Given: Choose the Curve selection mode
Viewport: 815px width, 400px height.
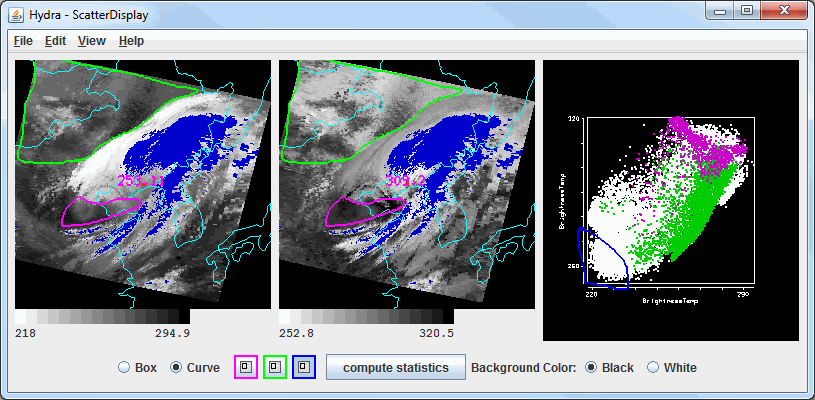Looking at the screenshot, I should pos(177,367).
